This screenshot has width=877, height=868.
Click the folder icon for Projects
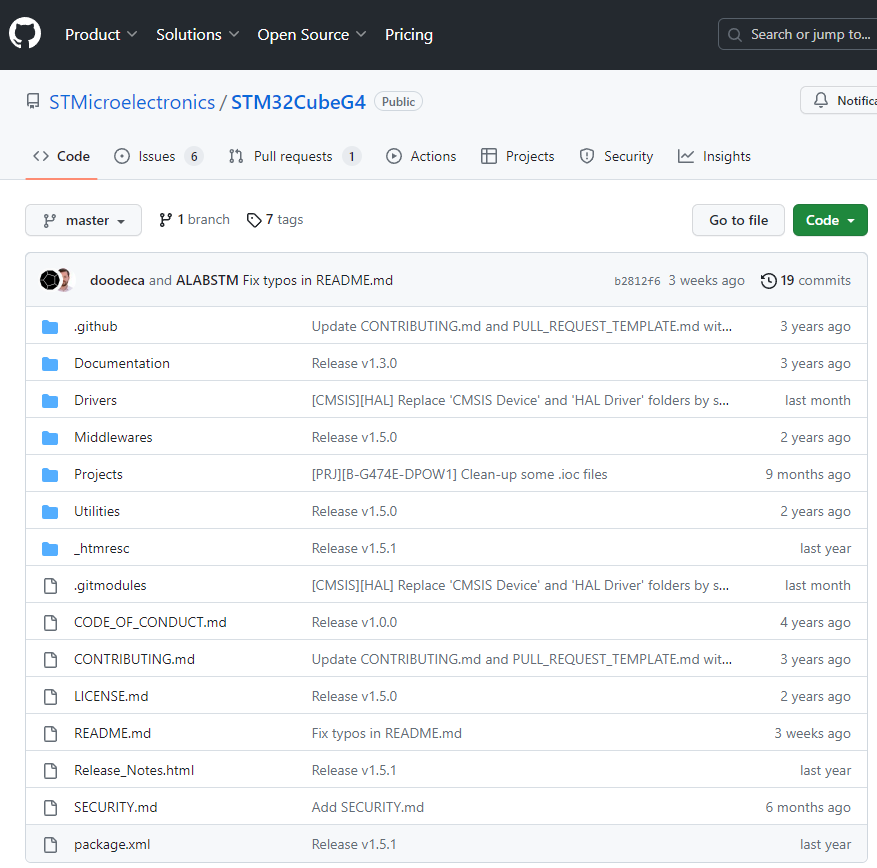tap(50, 475)
